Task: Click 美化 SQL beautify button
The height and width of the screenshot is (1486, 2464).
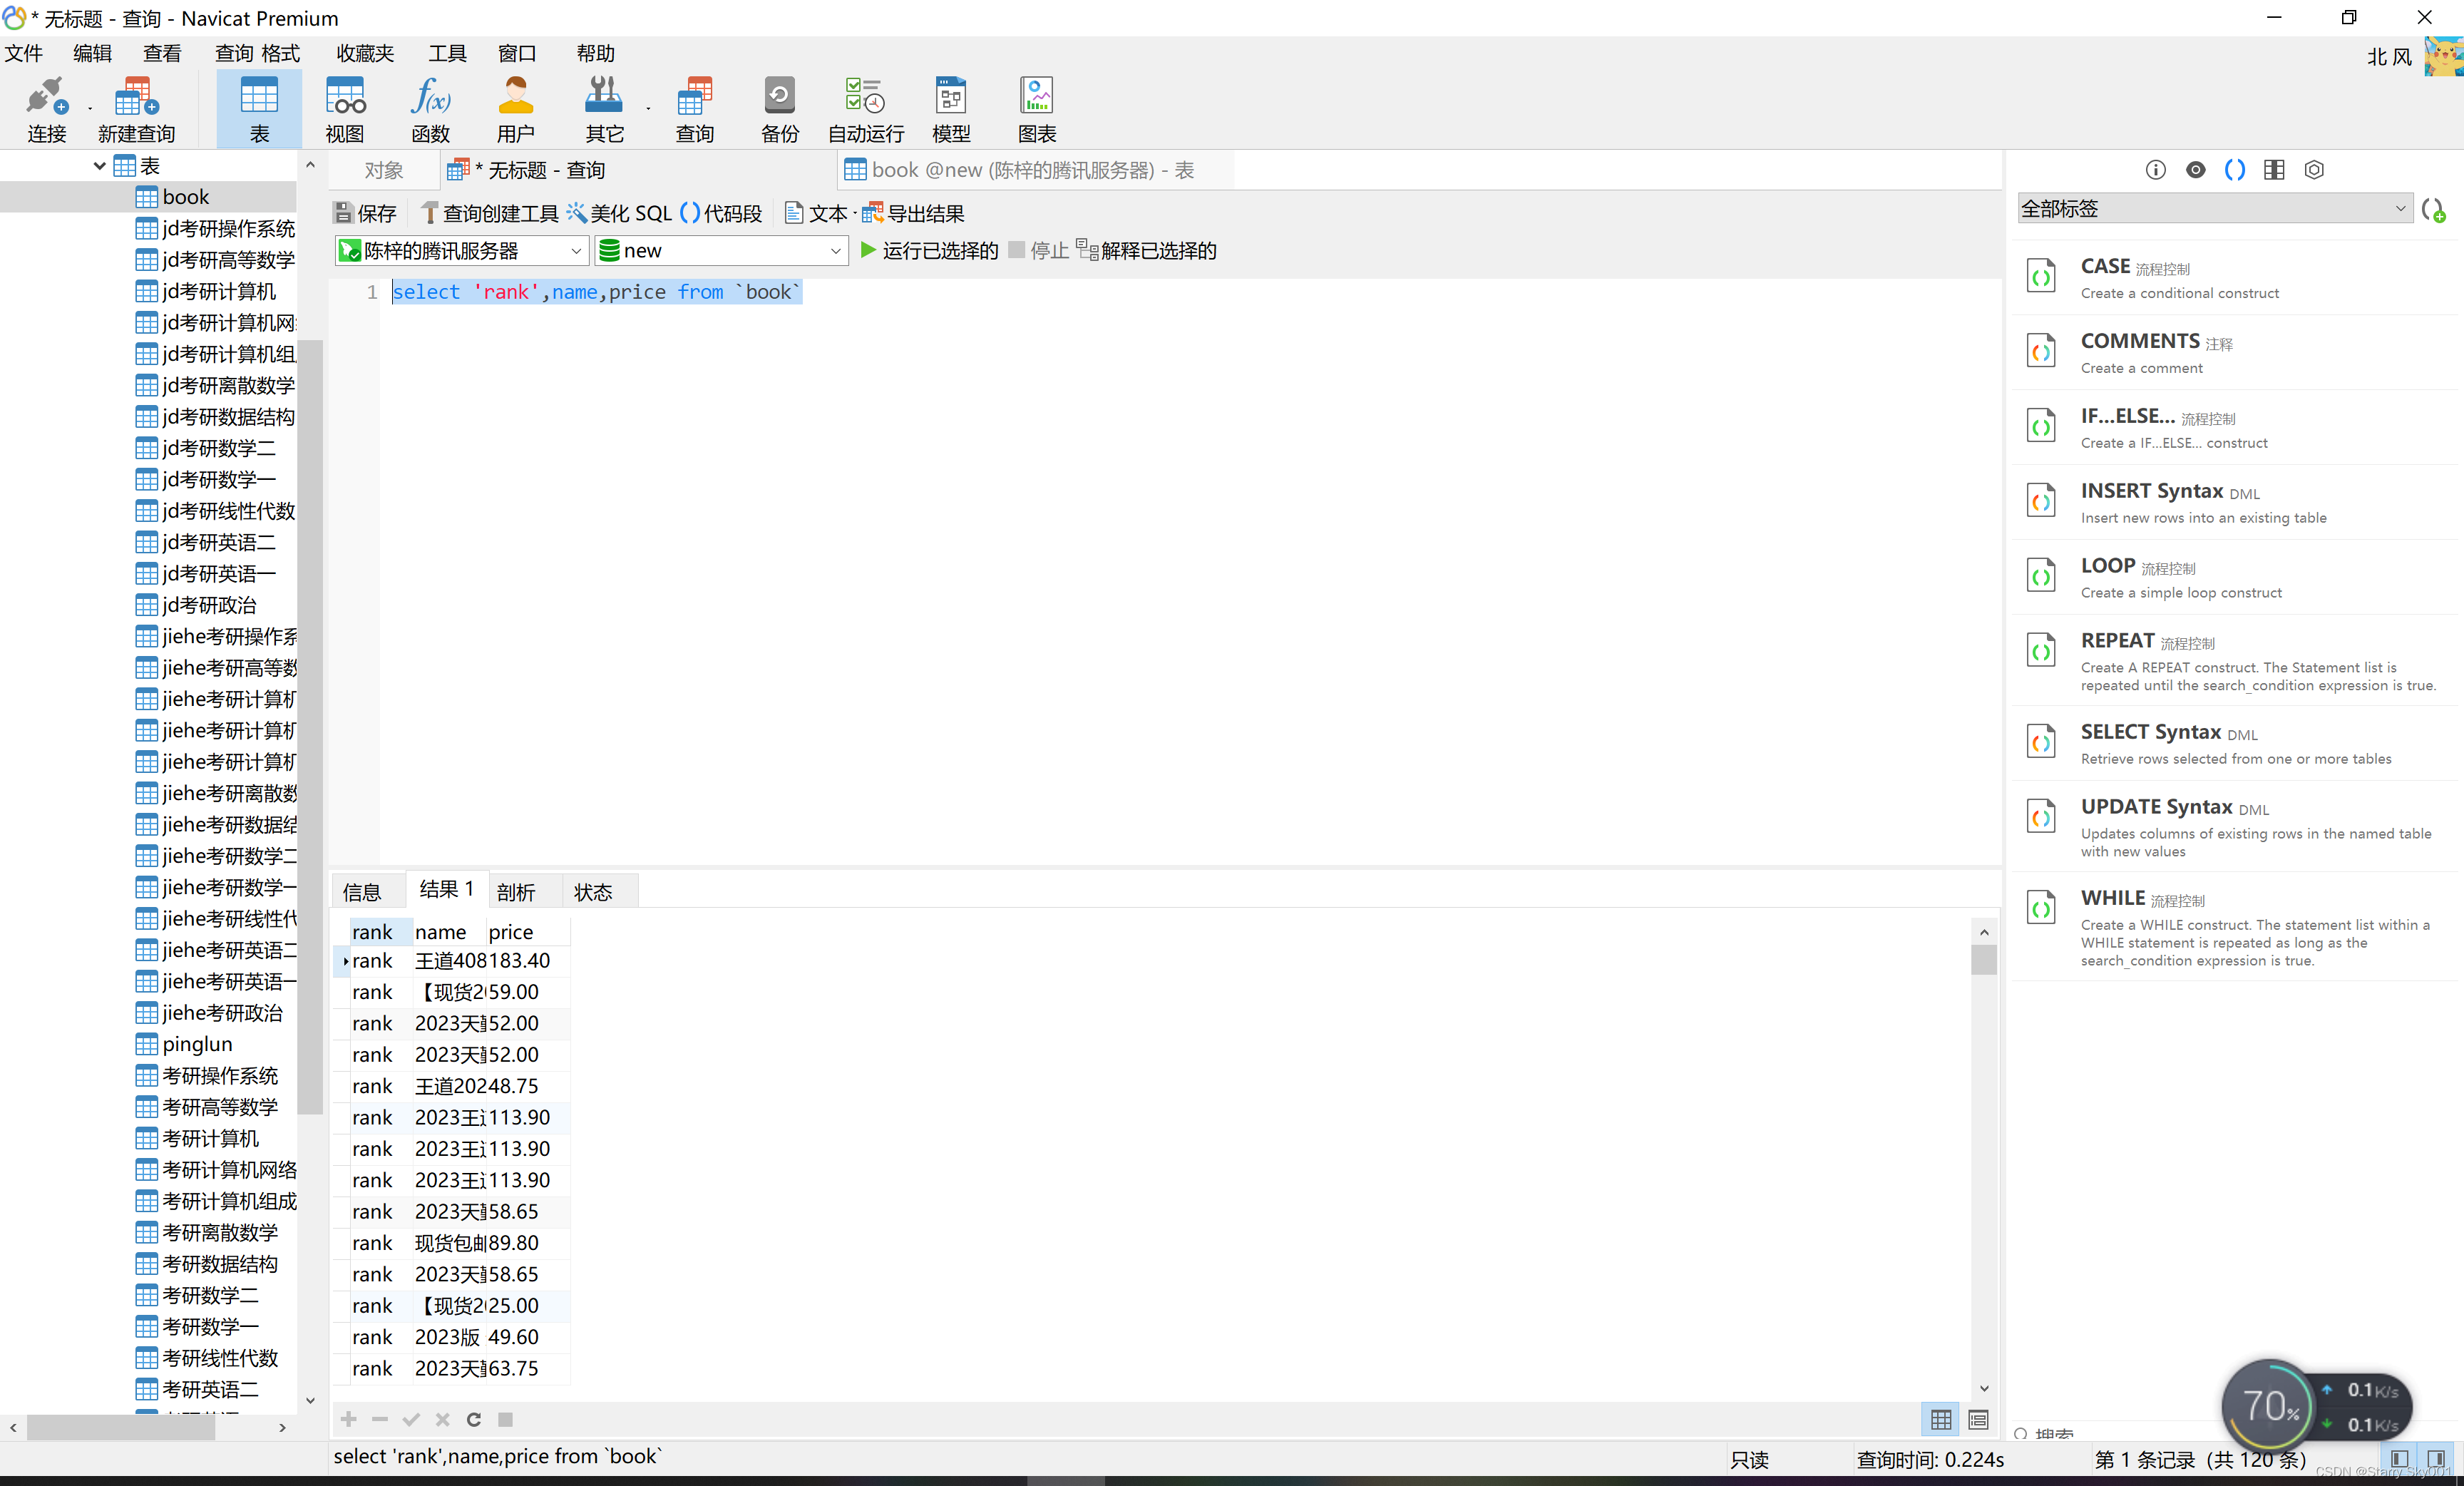Action: [620, 213]
